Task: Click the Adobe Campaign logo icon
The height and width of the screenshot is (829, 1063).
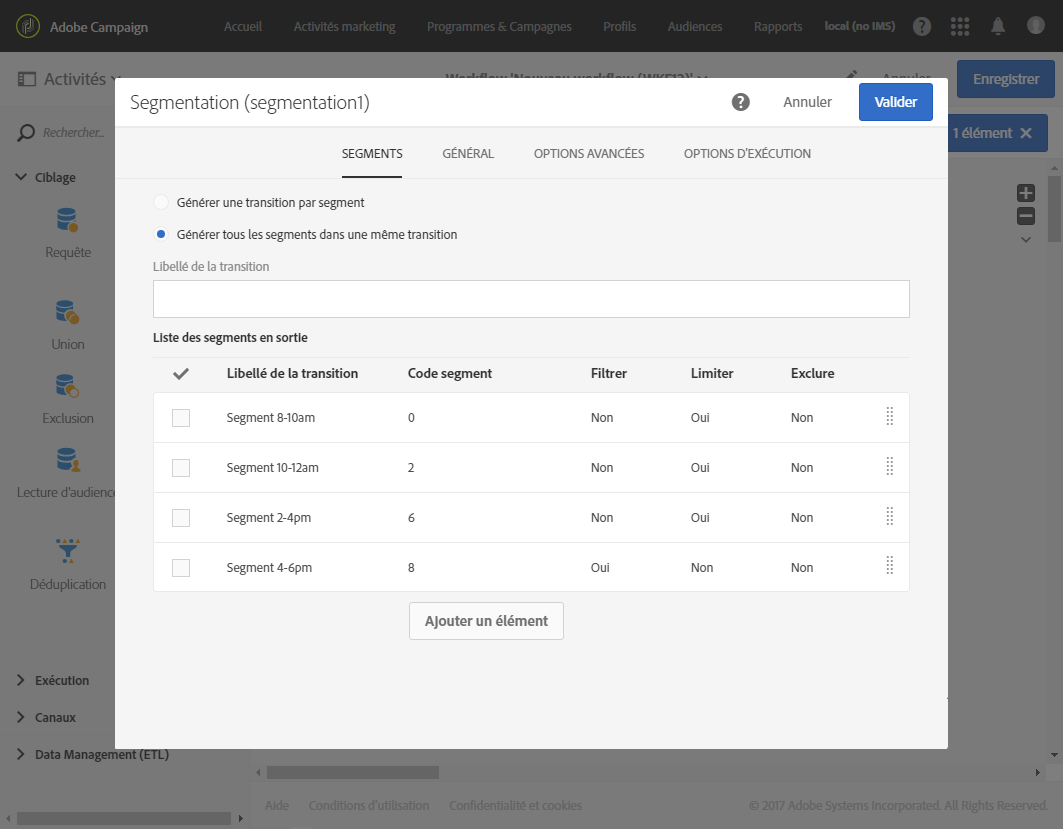Action: (x=29, y=26)
